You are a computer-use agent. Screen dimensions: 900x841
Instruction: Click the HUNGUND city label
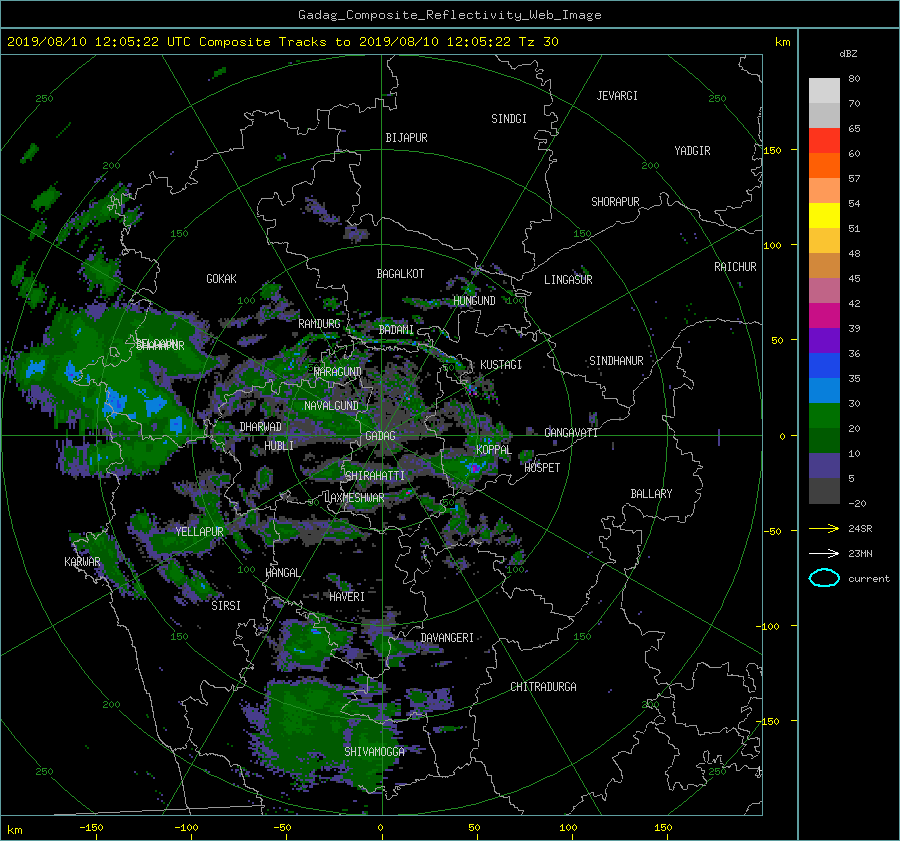(x=474, y=301)
